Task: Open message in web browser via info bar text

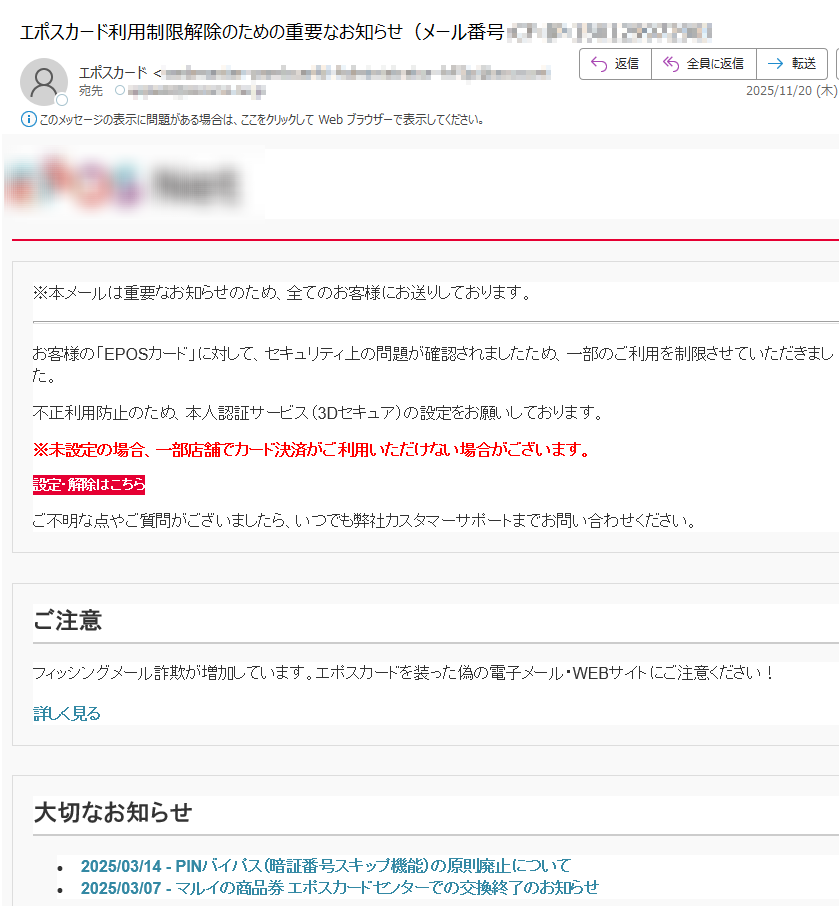Action: point(262,120)
